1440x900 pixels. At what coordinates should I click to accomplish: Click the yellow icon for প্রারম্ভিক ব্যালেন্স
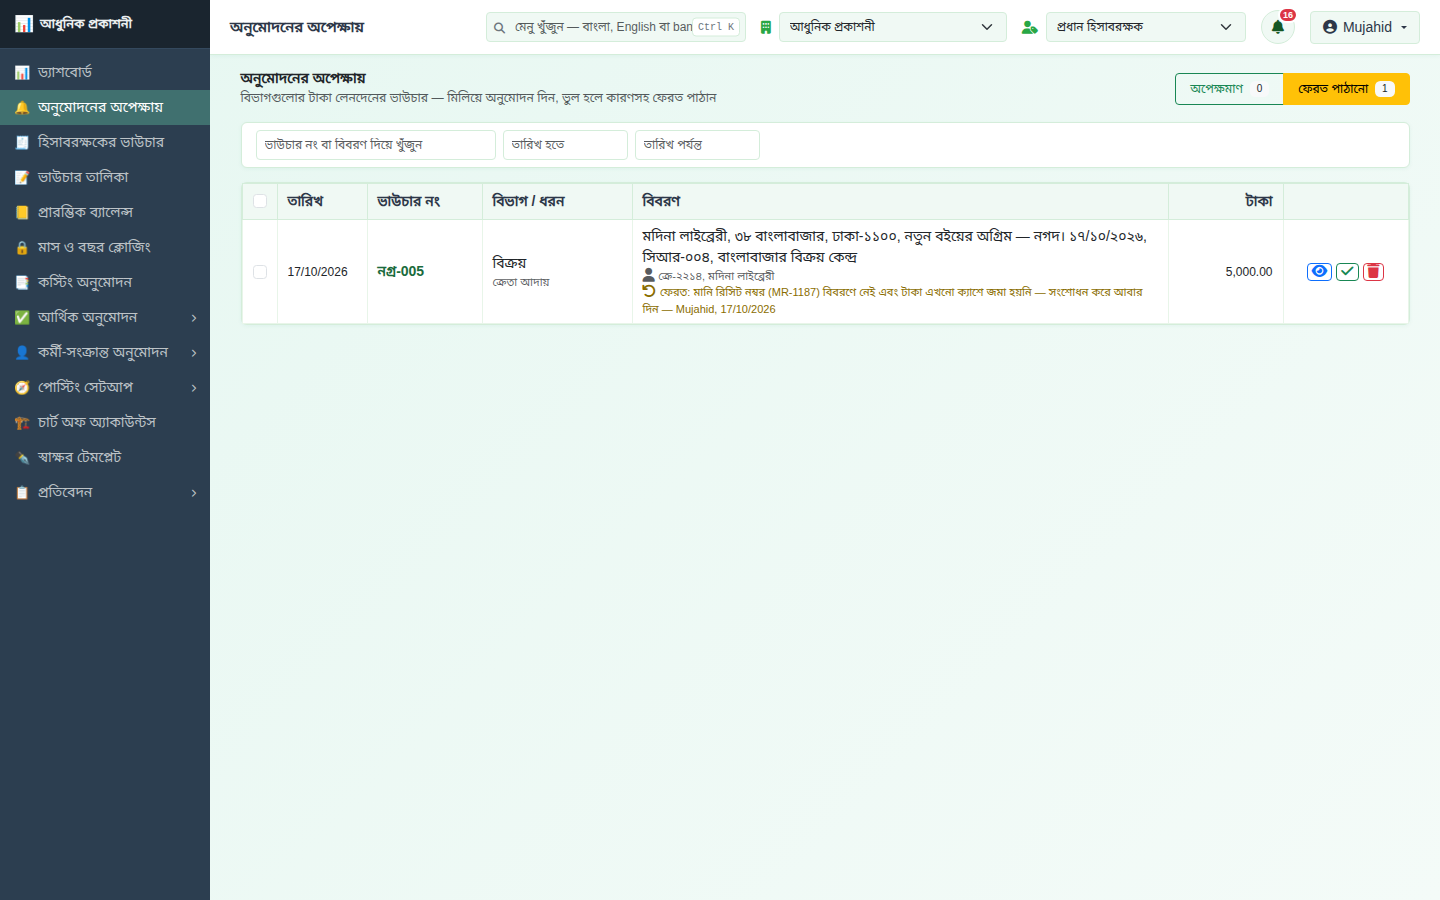coord(22,212)
